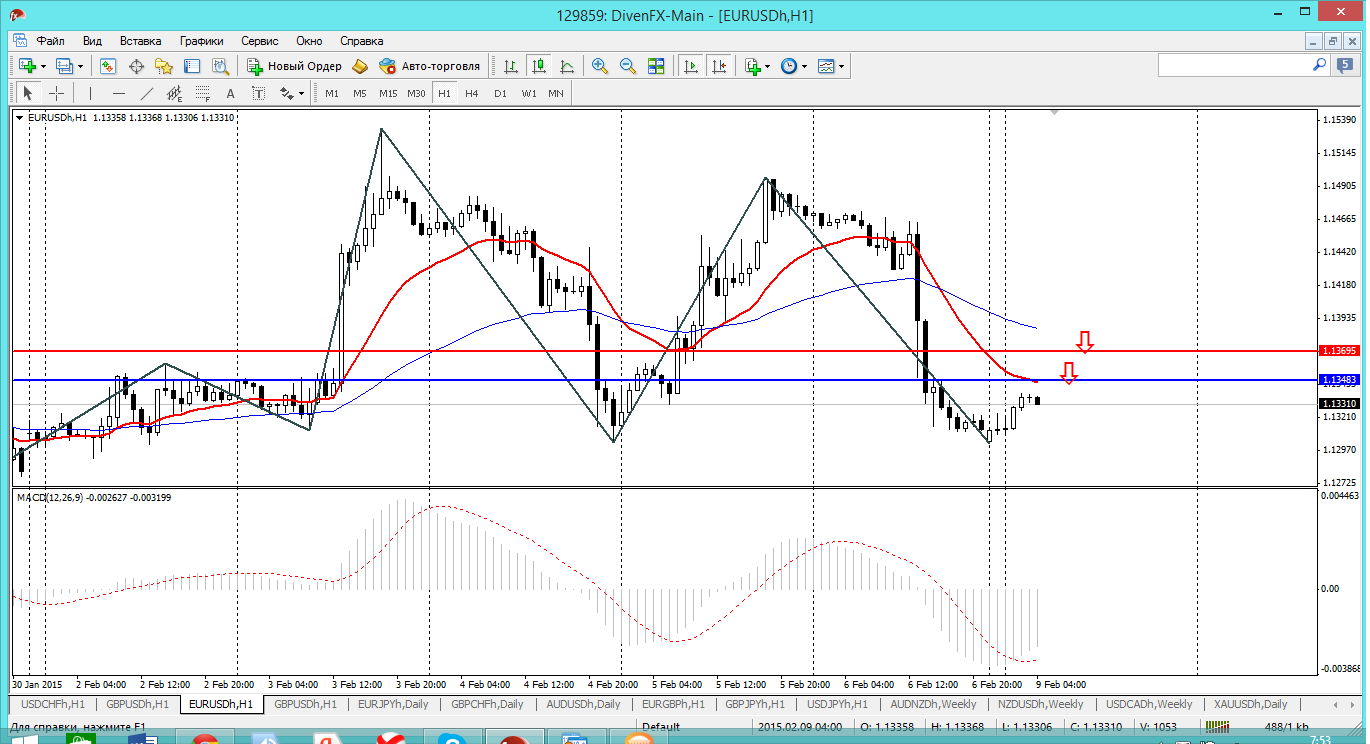Click the chart shift triangle marker
The height and width of the screenshot is (744, 1370).
(1054, 114)
